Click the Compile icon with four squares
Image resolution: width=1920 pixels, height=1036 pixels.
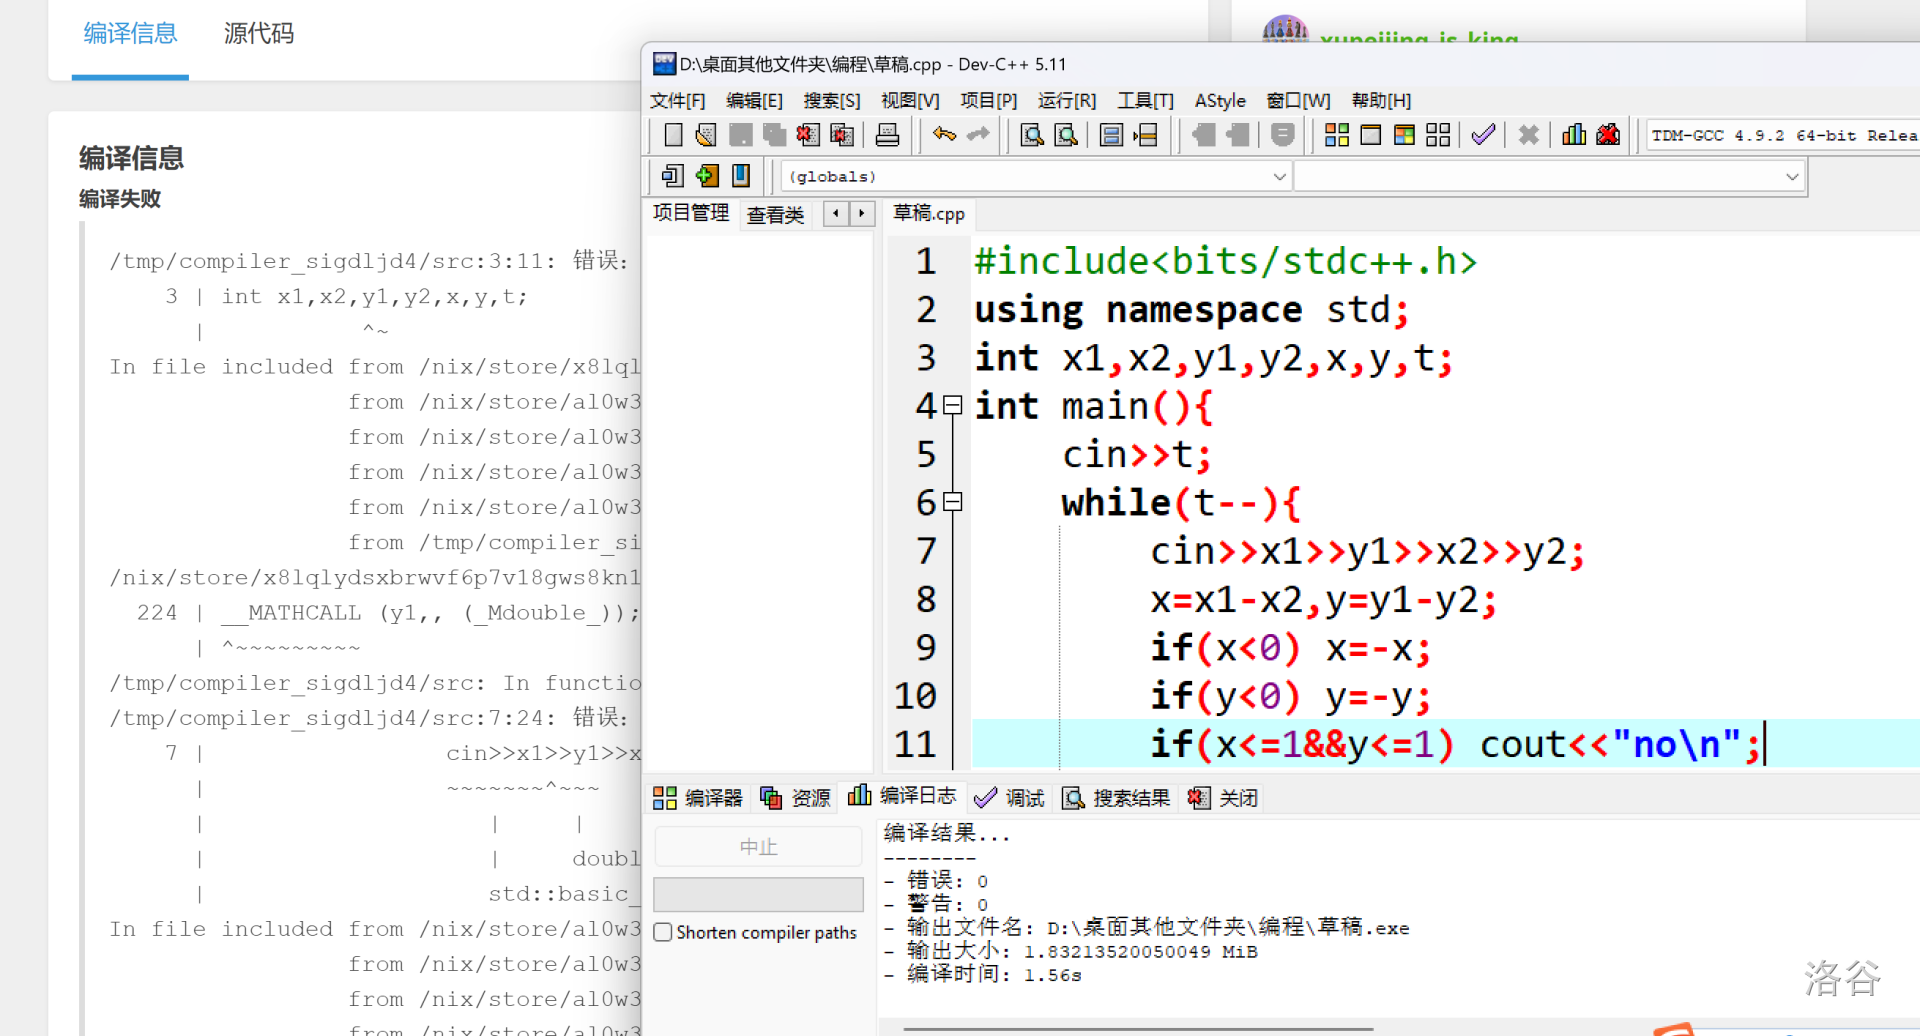tap(1336, 135)
